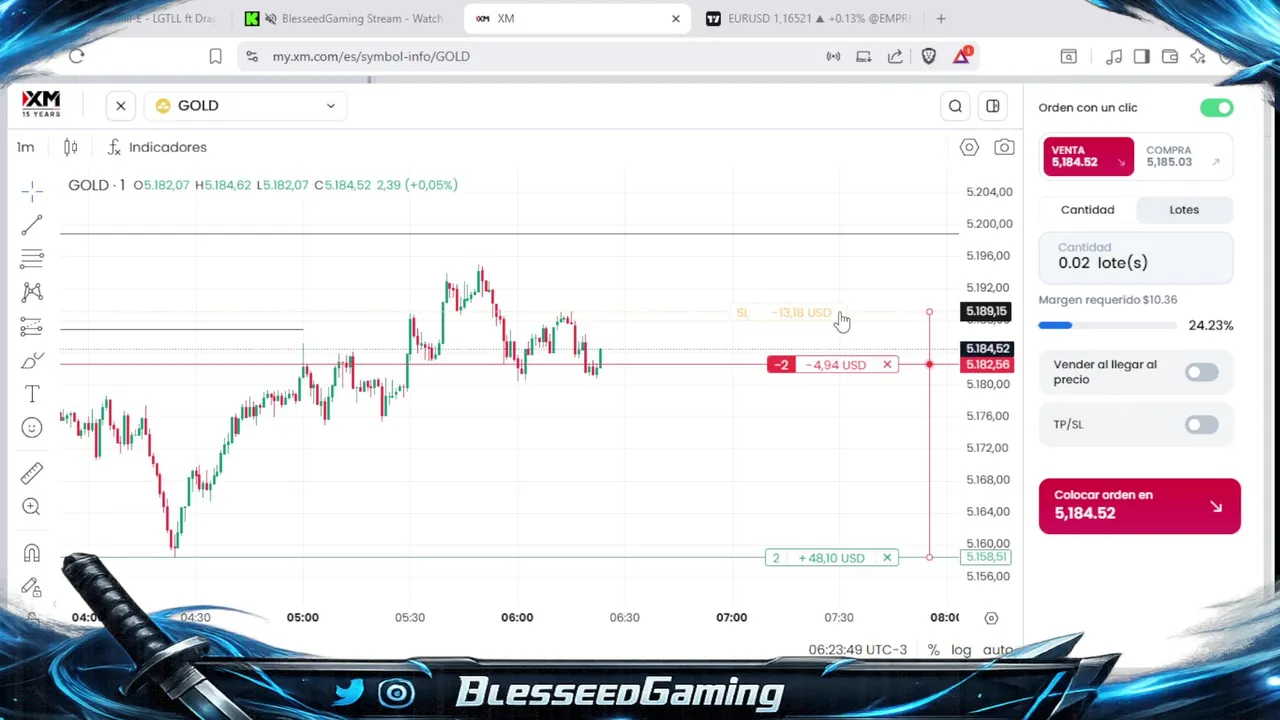
Task: Reload the current page
Action: tap(77, 56)
